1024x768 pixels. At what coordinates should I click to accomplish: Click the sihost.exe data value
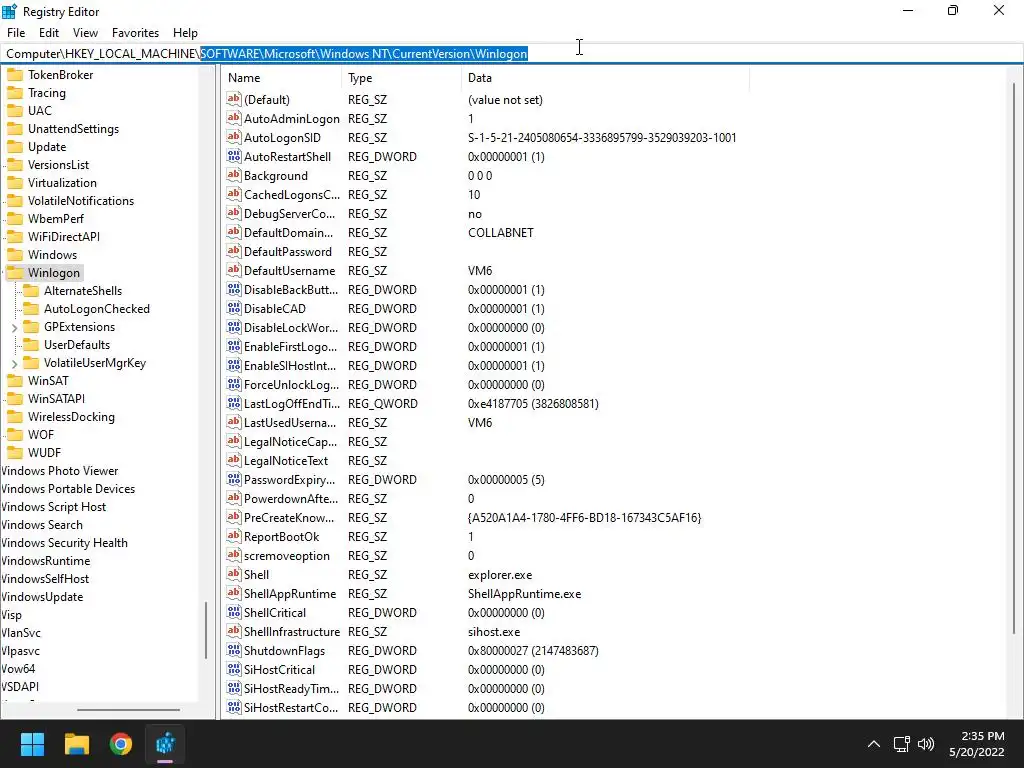[x=494, y=632]
